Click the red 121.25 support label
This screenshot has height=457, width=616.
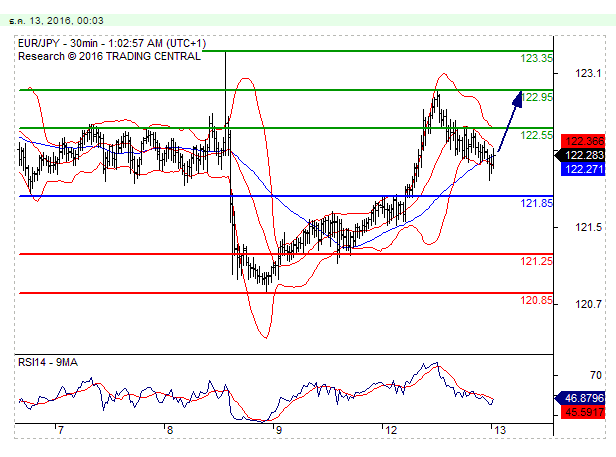(536, 261)
